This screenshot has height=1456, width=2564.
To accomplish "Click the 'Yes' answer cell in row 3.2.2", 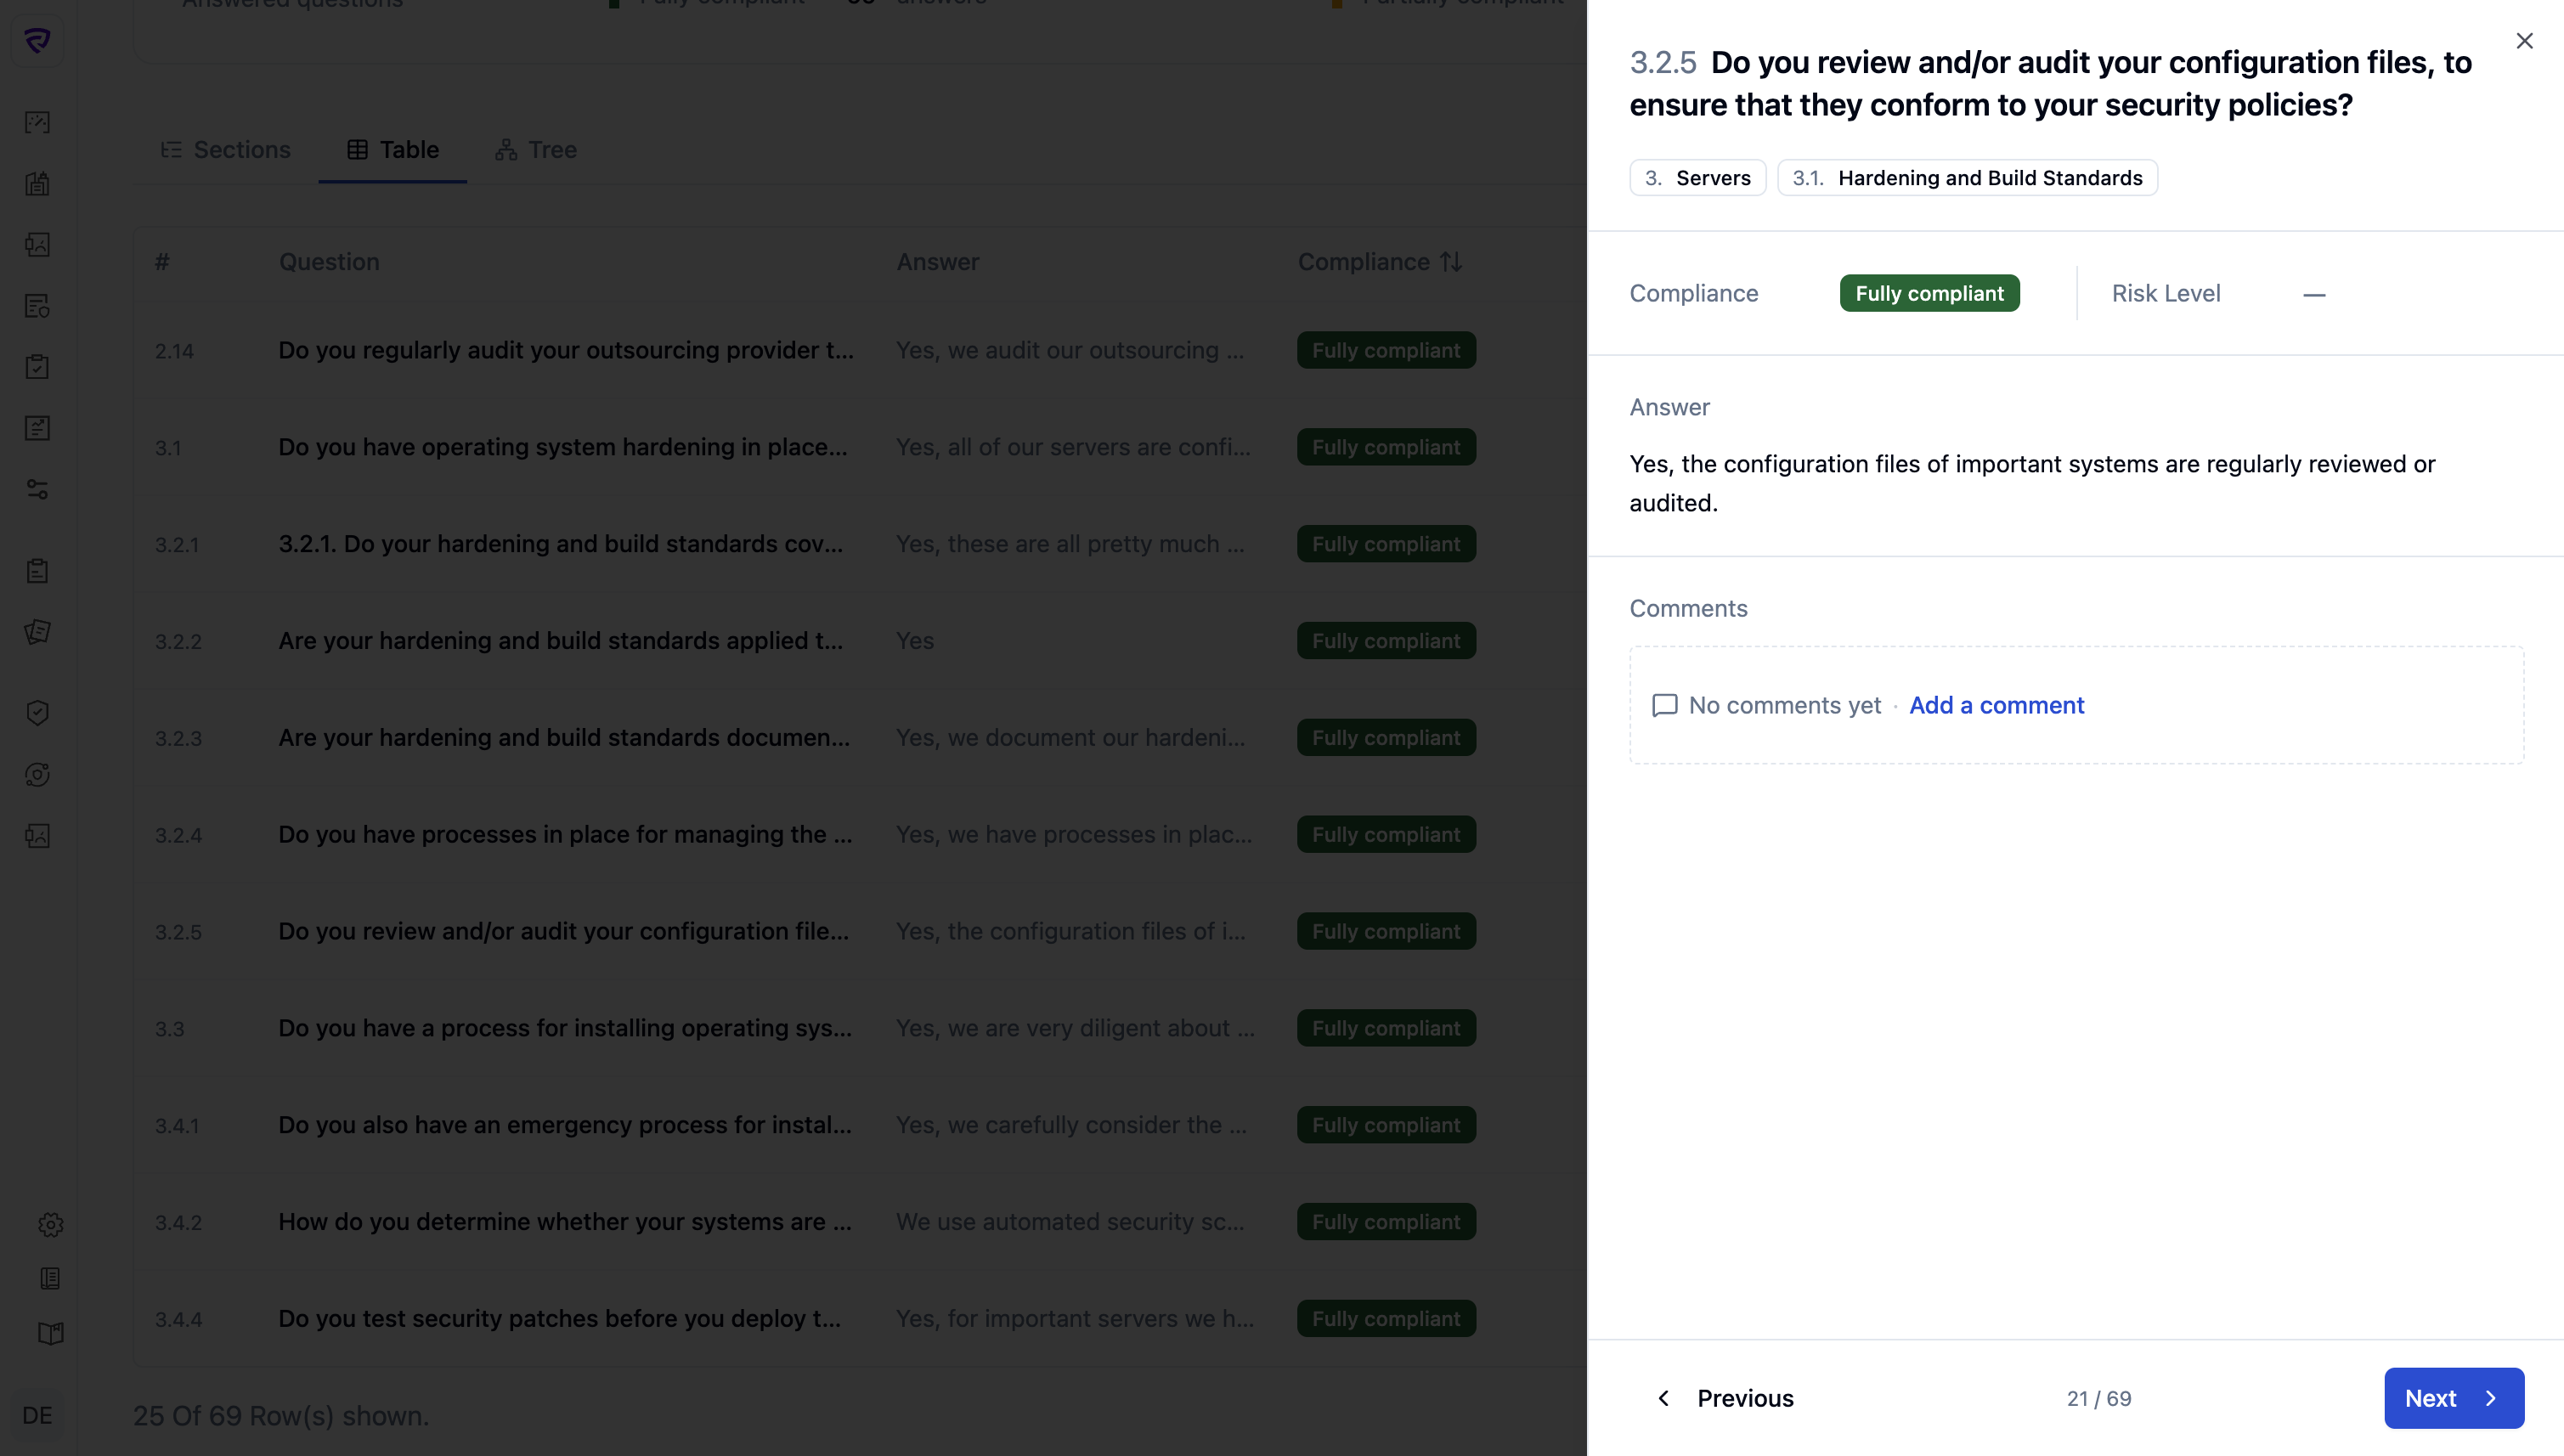I will coord(915,641).
